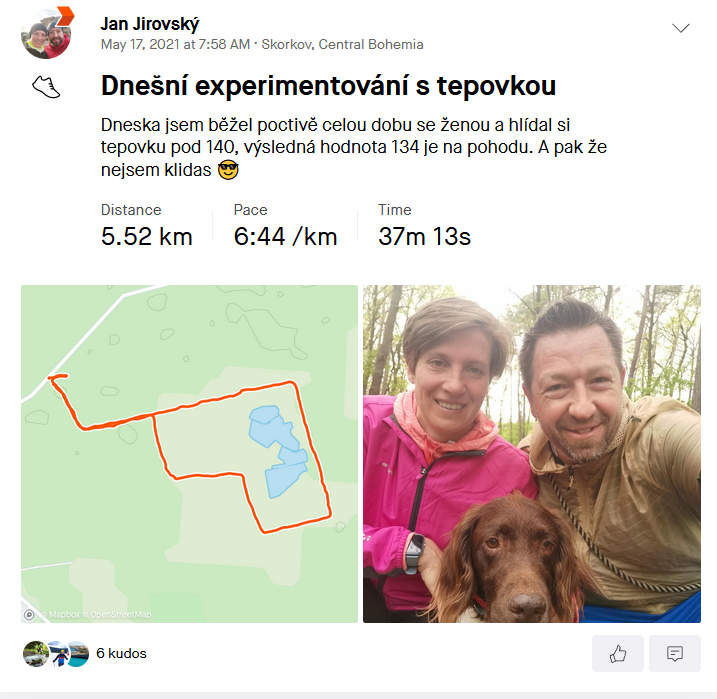Open the selfie photo with the dog
The image size is (717, 699).
point(532,454)
